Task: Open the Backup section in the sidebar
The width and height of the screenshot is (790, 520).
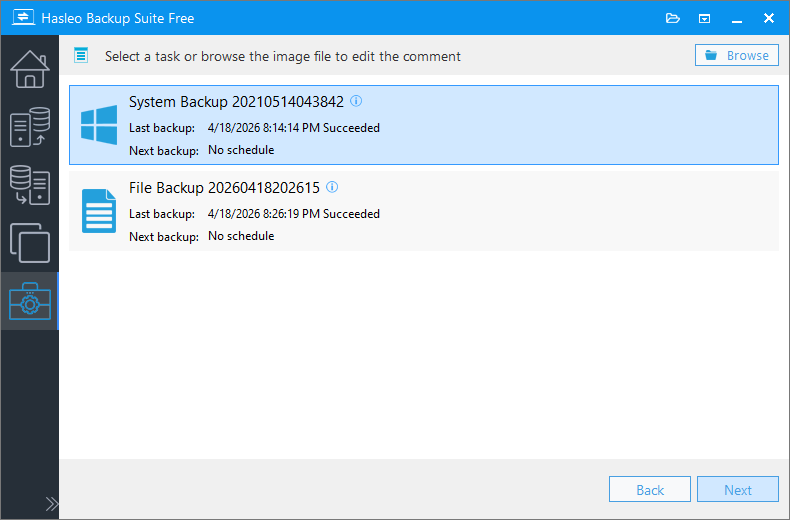Action: (x=30, y=127)
